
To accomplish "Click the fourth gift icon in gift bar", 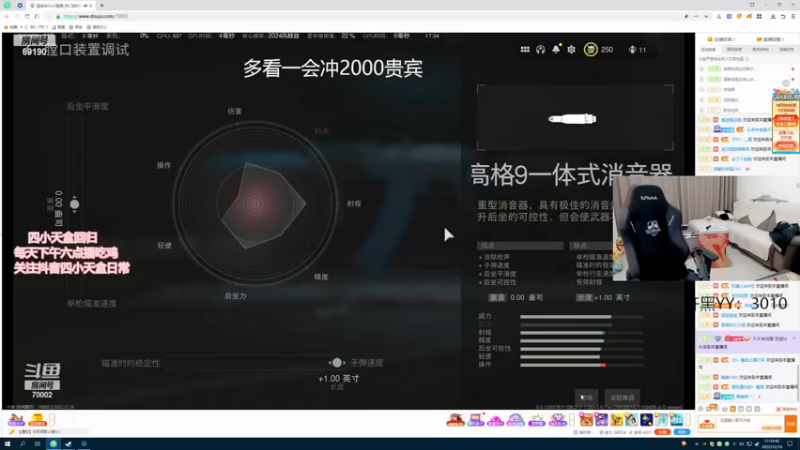I will pyautogui.click(x=516, y=420).
